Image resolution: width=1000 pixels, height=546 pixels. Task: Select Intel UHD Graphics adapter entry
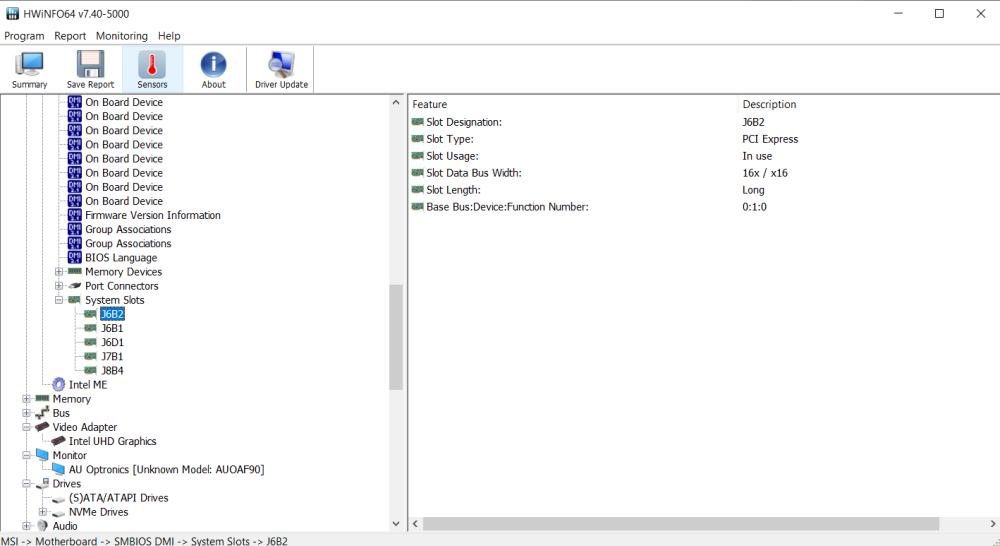(112, 441)
